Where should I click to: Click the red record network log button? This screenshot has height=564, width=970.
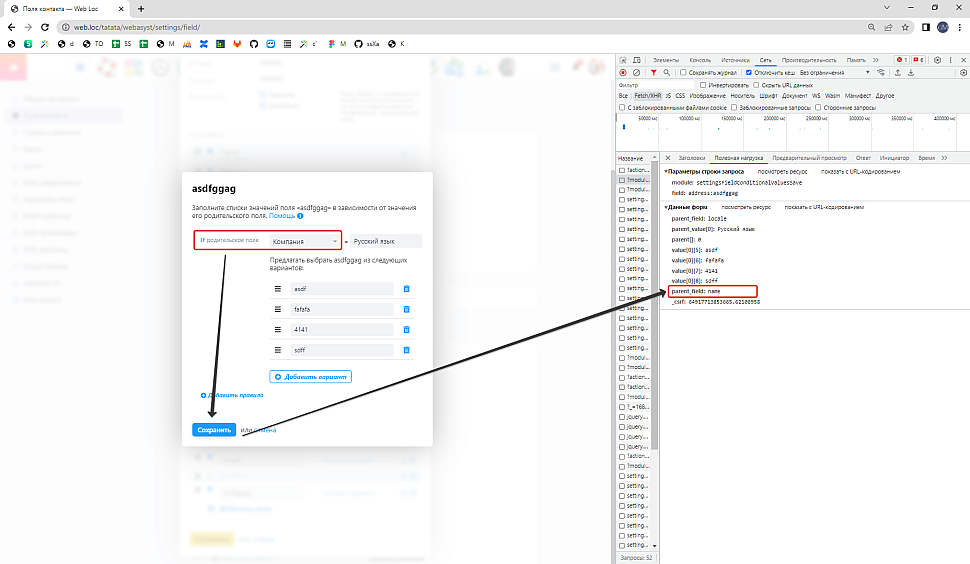[622, 73]
